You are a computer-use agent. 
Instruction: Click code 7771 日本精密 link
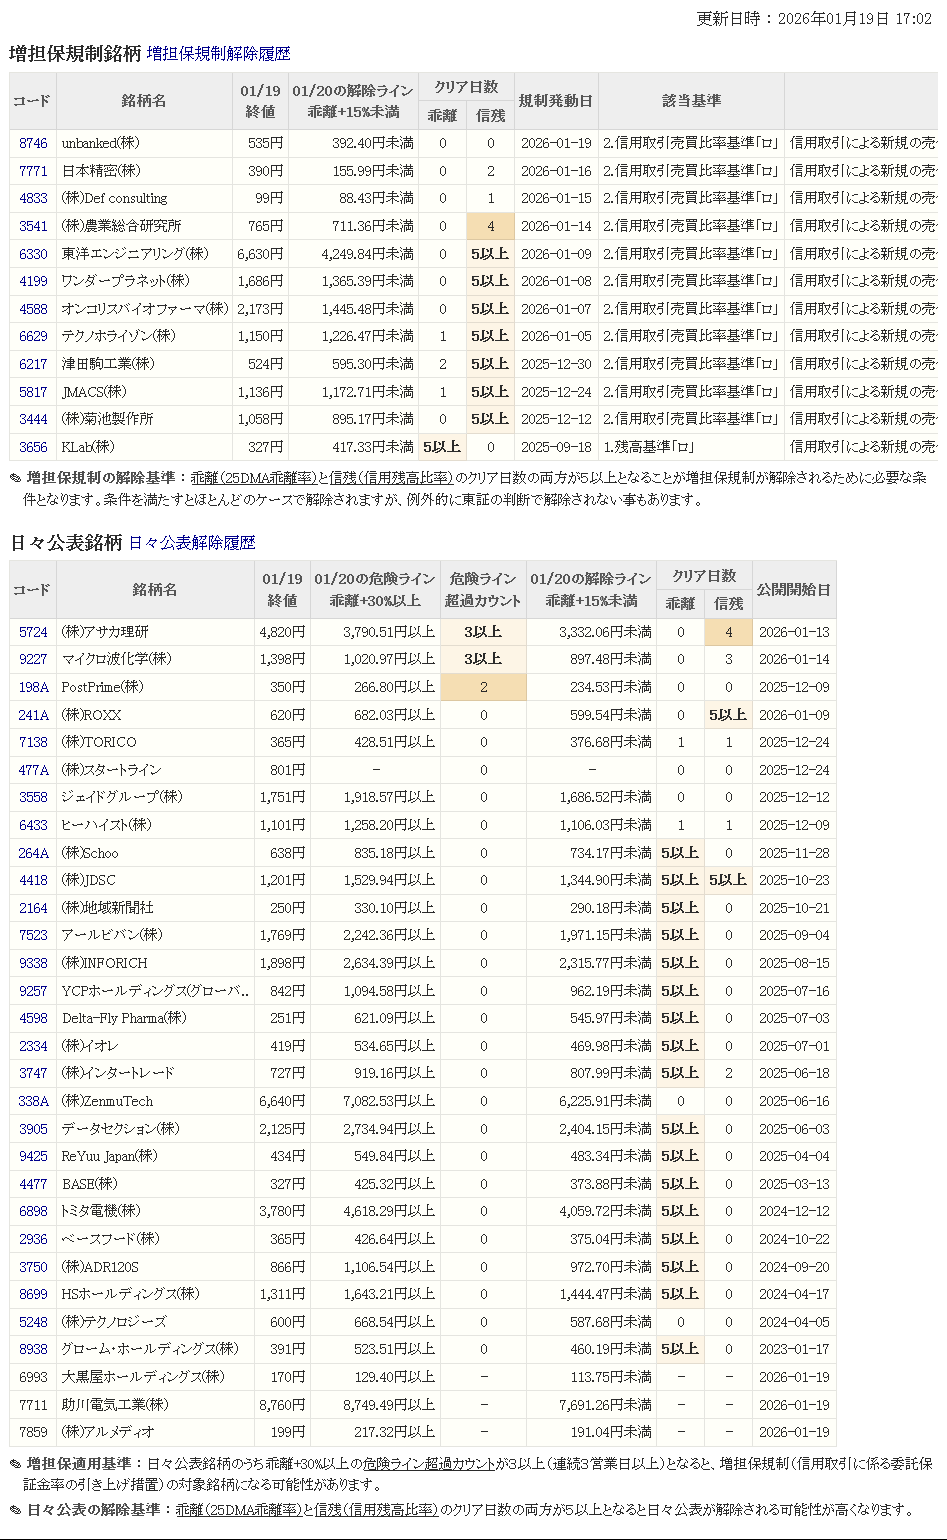(x=33, y=171)
